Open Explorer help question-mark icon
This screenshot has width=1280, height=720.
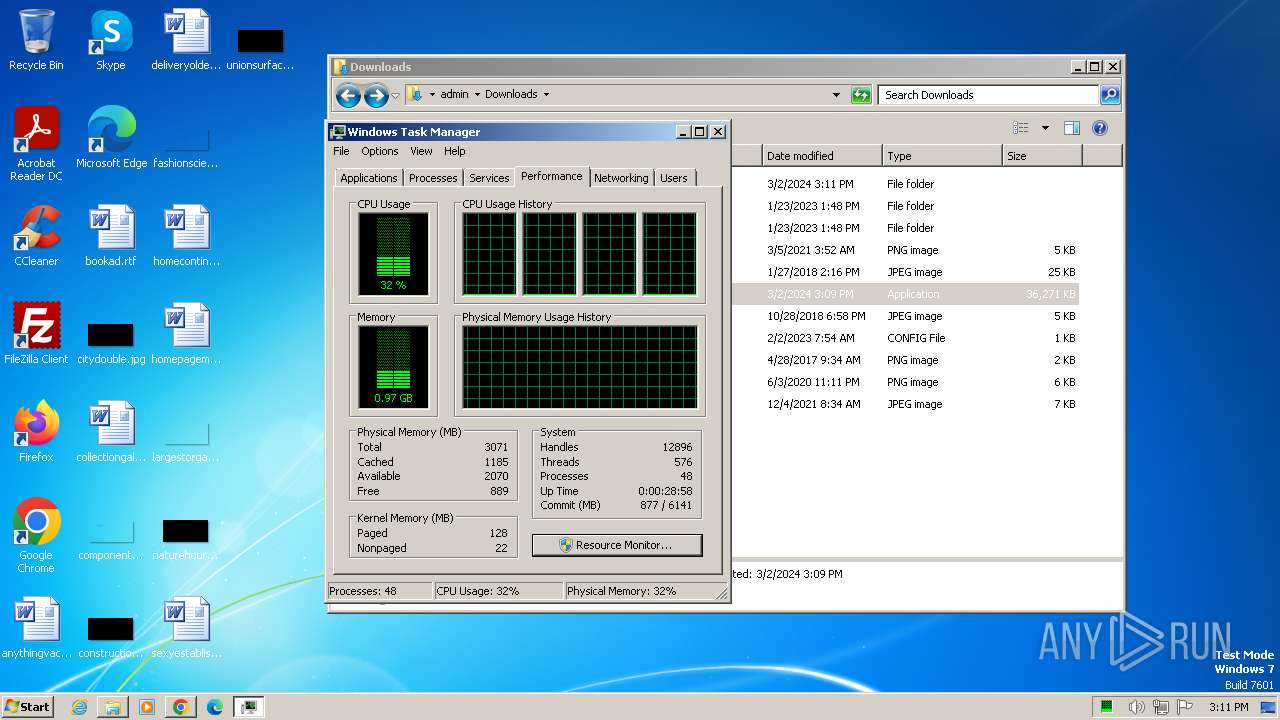pyautogui.click(x=1100, y=128)
